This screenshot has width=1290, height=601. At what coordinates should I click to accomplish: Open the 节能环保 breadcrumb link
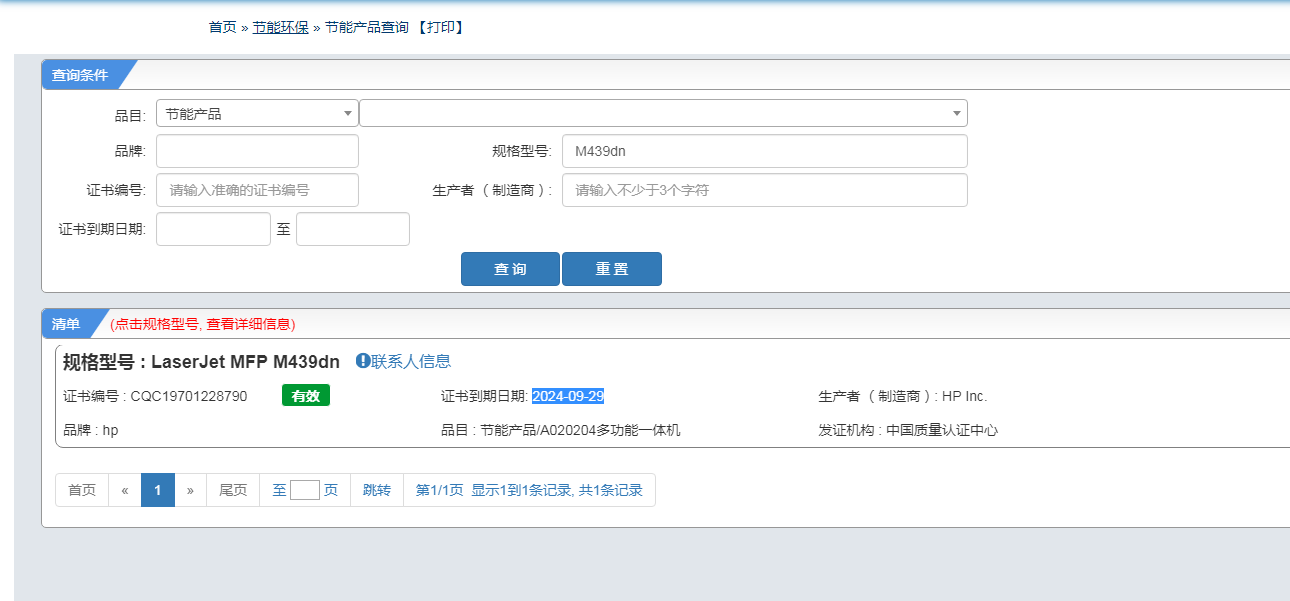tap(280, 27)
